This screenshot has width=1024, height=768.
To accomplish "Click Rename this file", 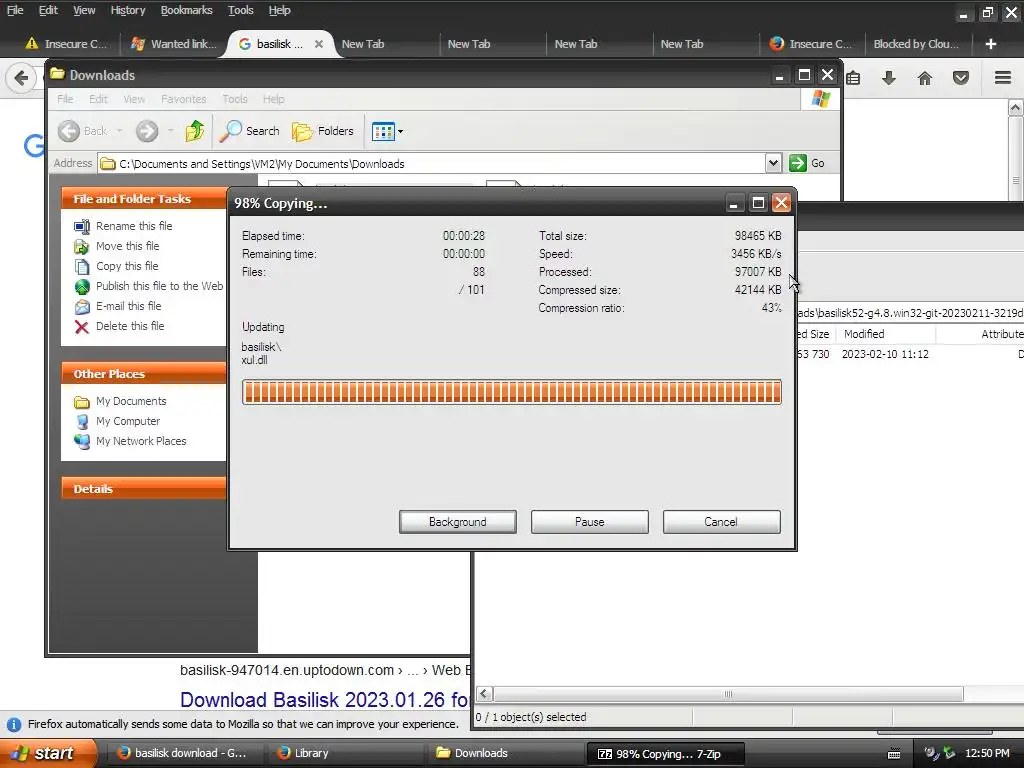I will click(x=134, y=226).
